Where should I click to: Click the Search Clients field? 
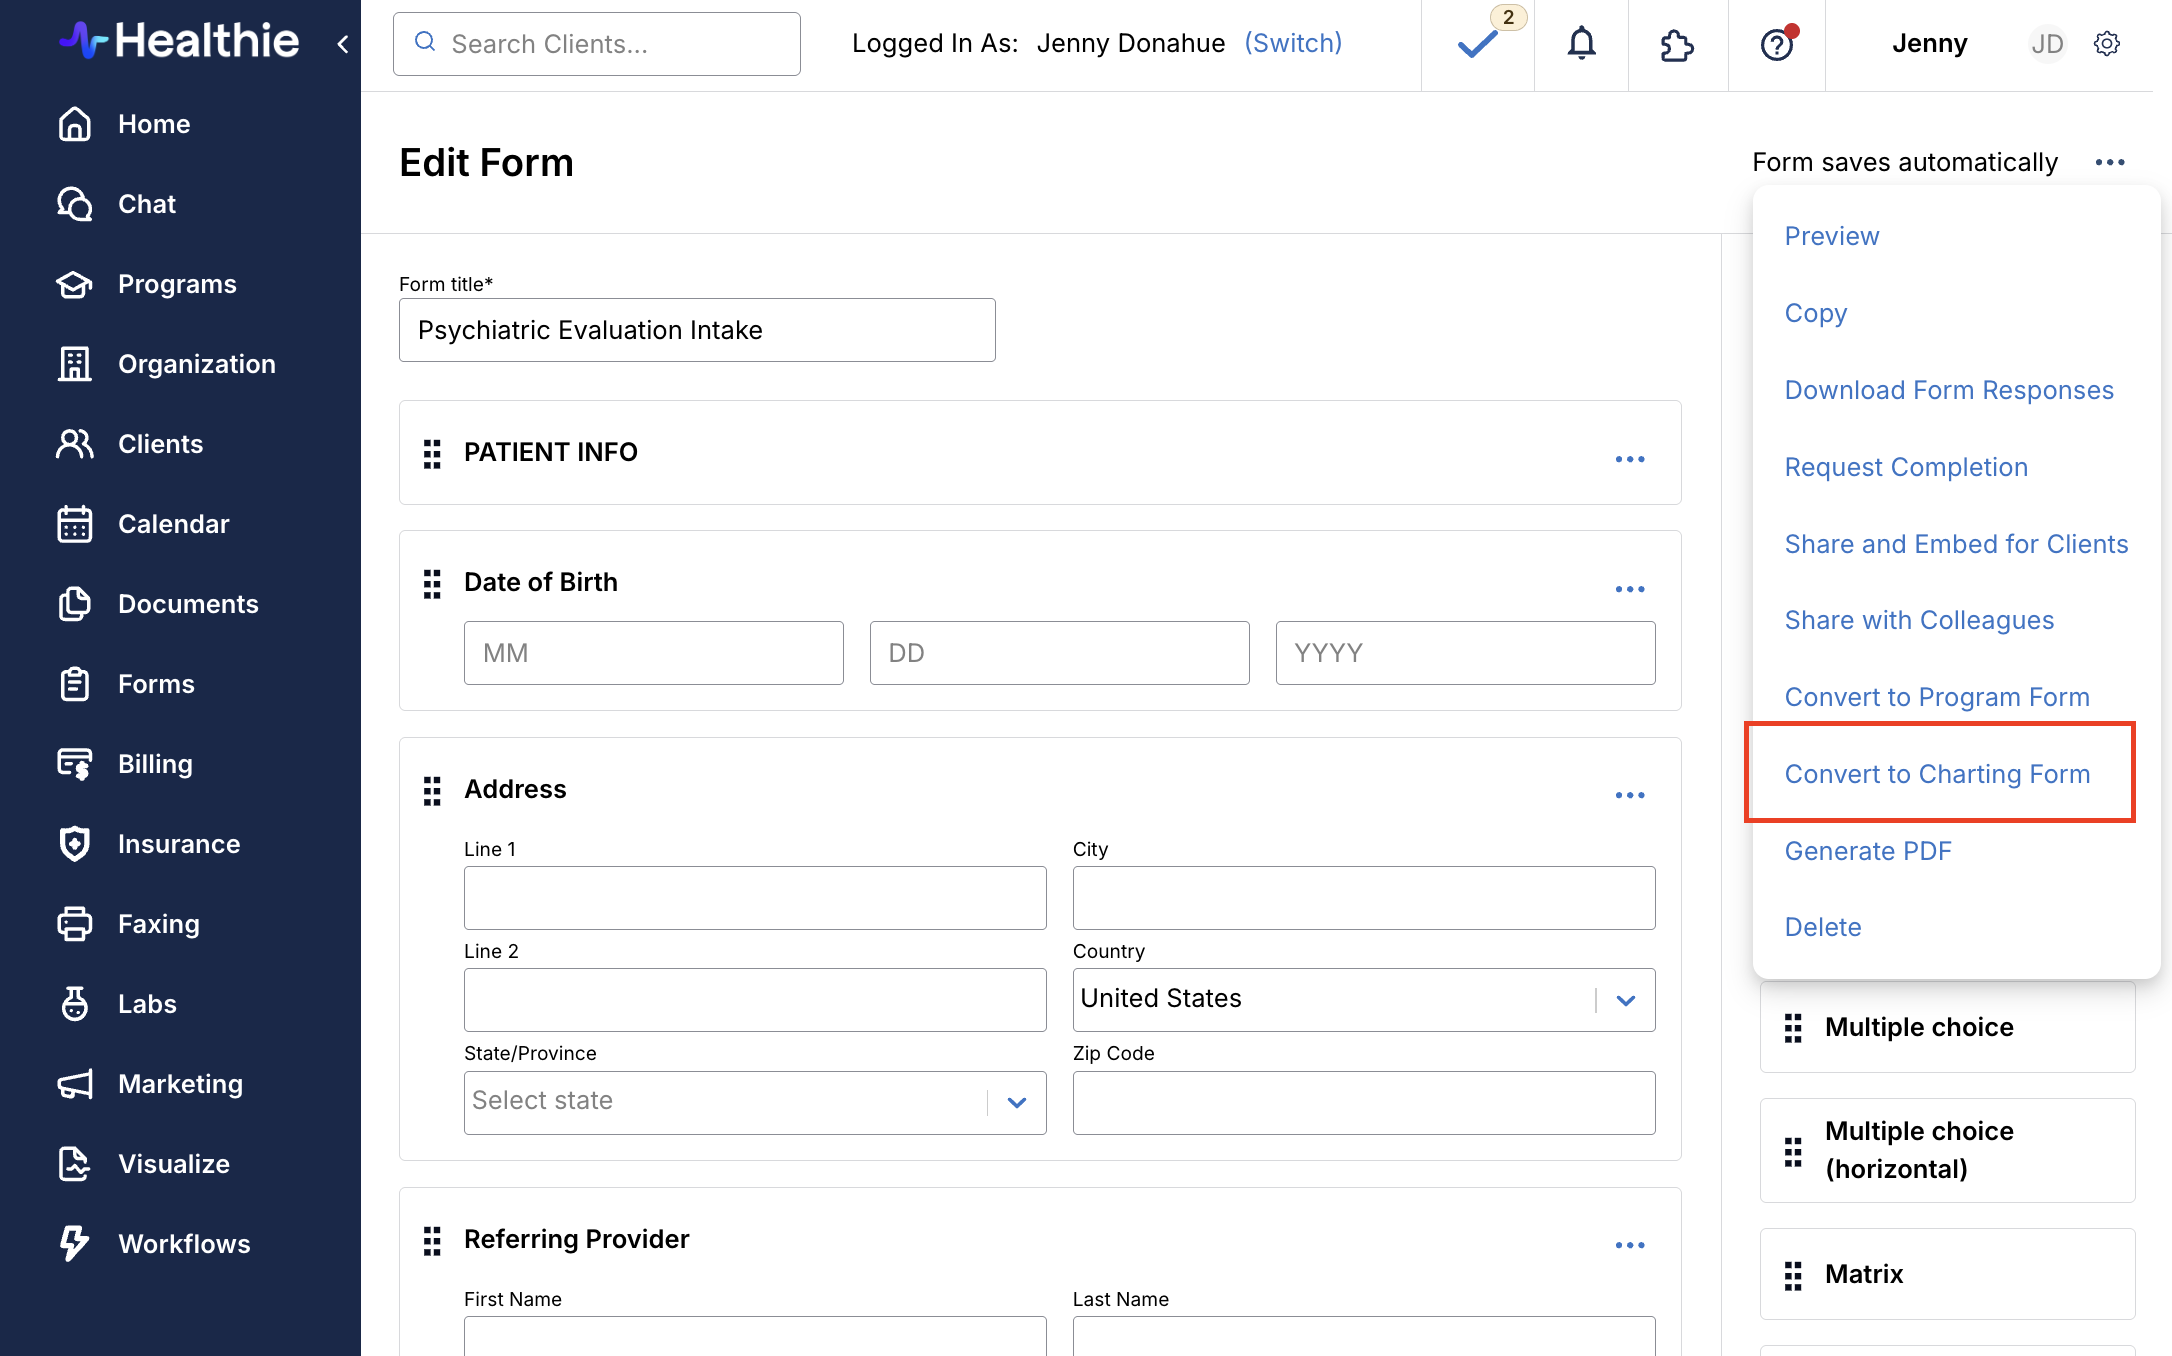[597, 44]
